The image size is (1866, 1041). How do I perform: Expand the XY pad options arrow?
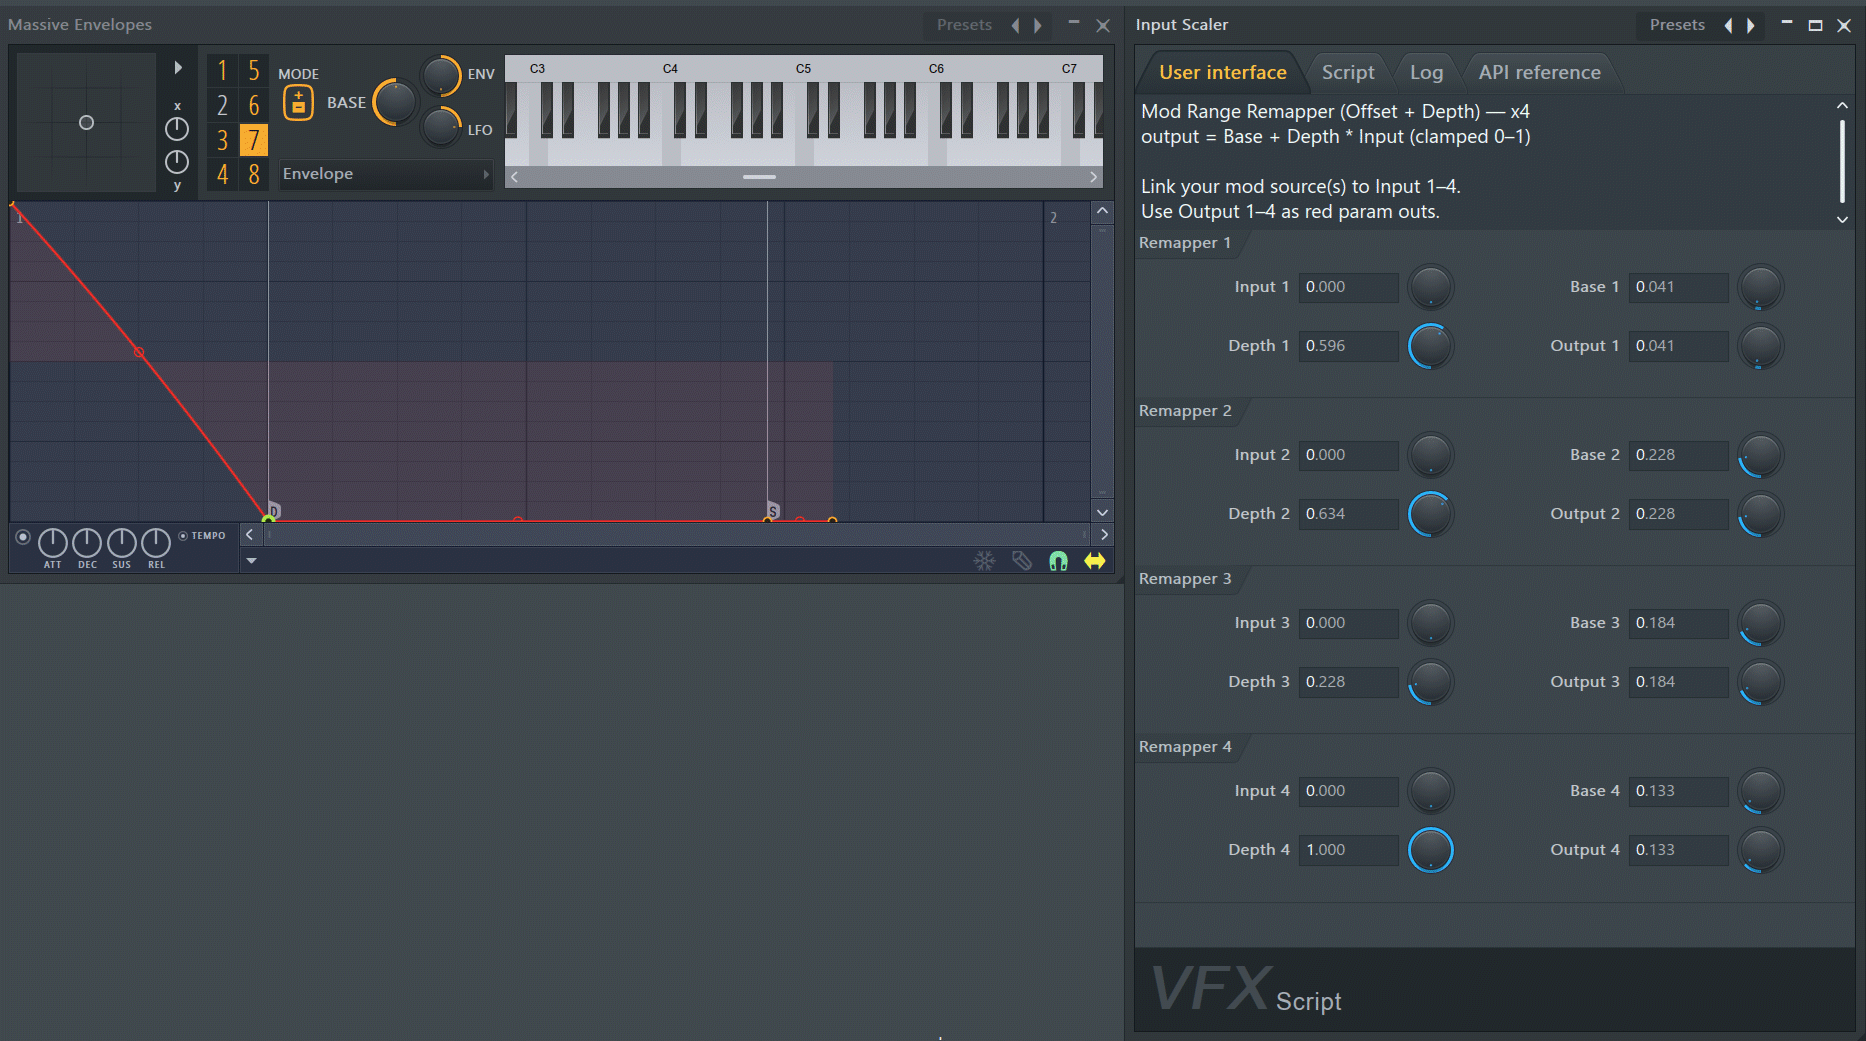coord(178,68)
